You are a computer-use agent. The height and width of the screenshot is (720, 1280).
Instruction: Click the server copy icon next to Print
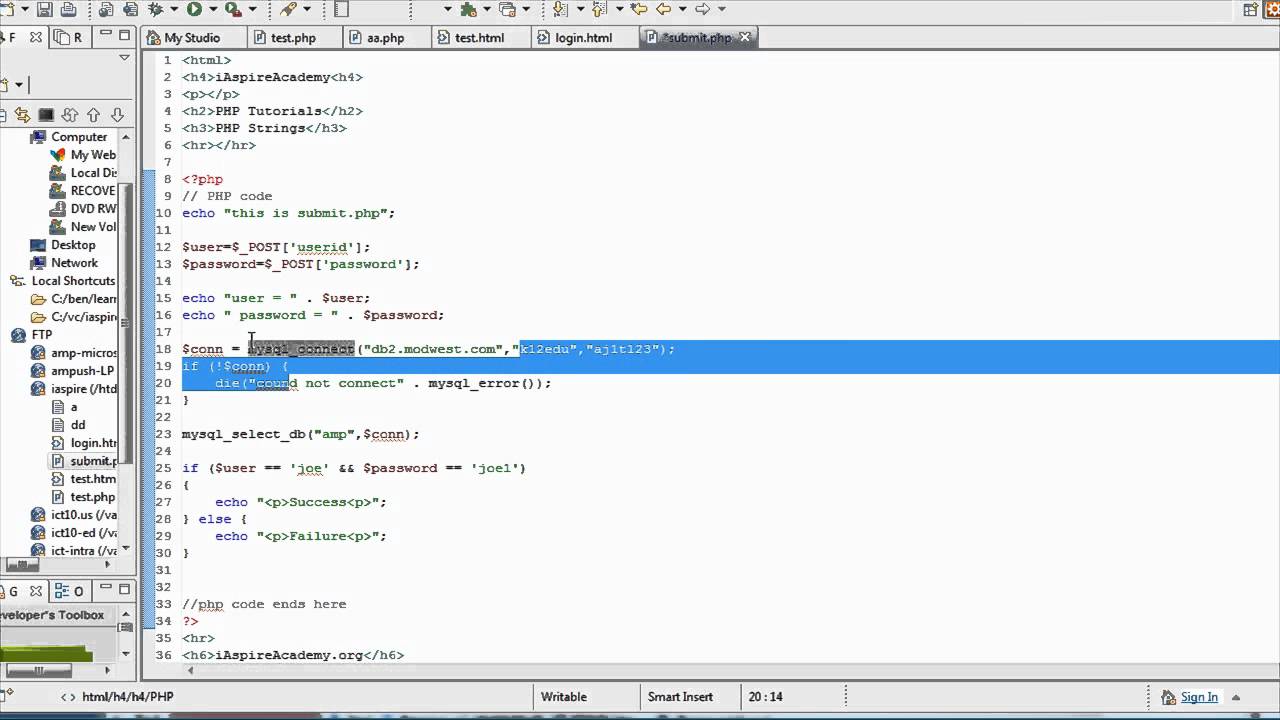pyautogui.click(x=106, y=9)
